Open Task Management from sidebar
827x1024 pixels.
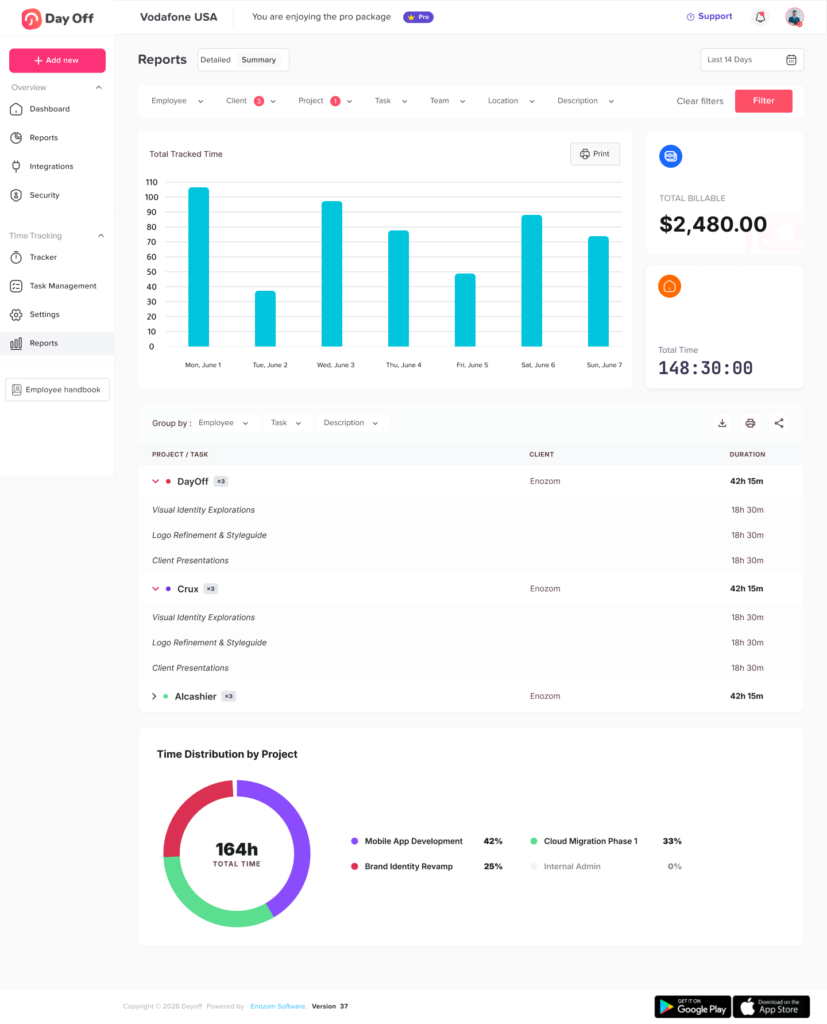click(63, 286)
